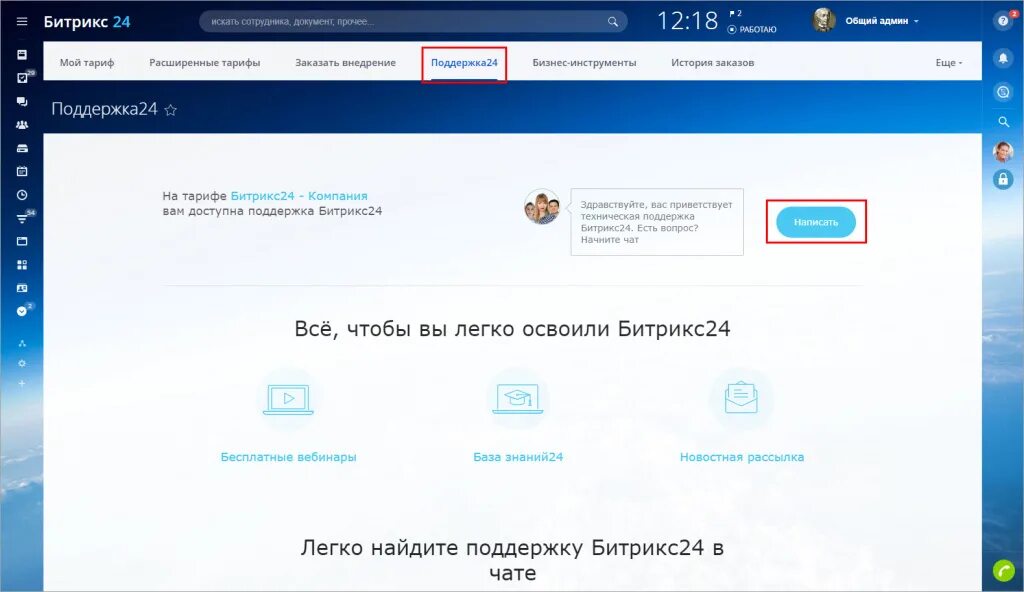
Task: Click the Битрикс 24 logo
Action: [x=87, y=22]
